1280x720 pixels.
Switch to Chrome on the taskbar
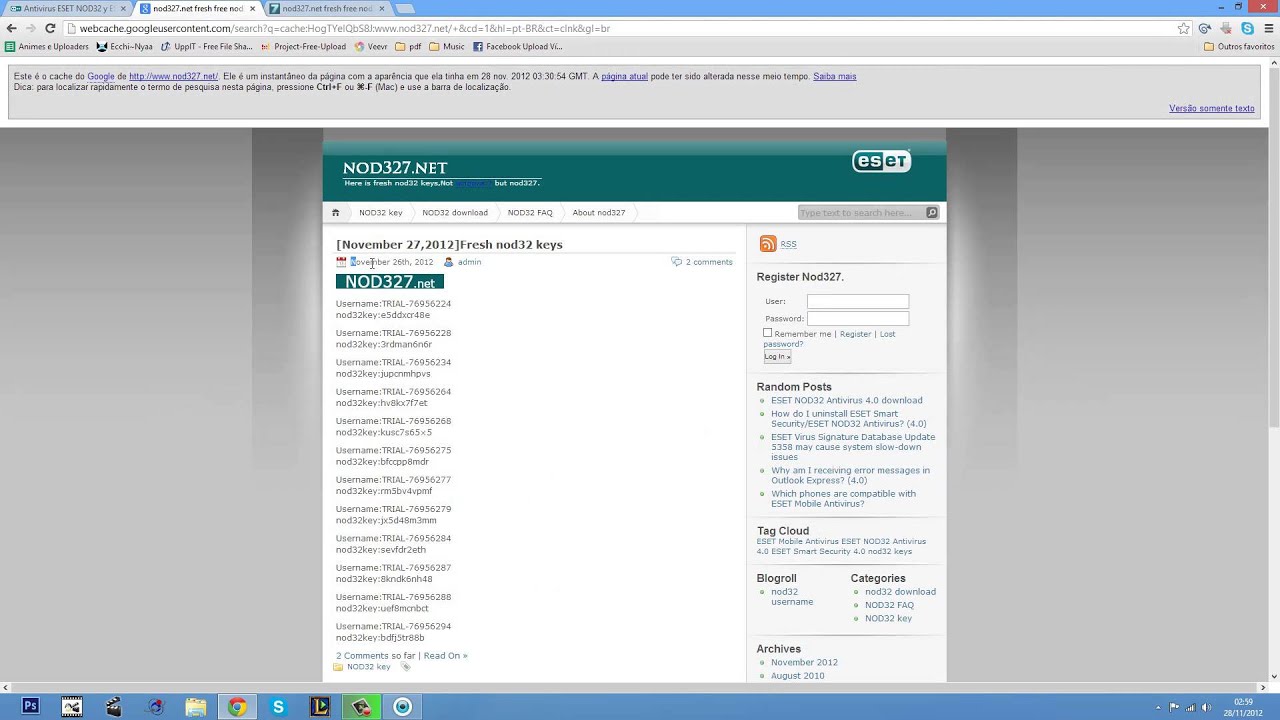tap(237, 706)
